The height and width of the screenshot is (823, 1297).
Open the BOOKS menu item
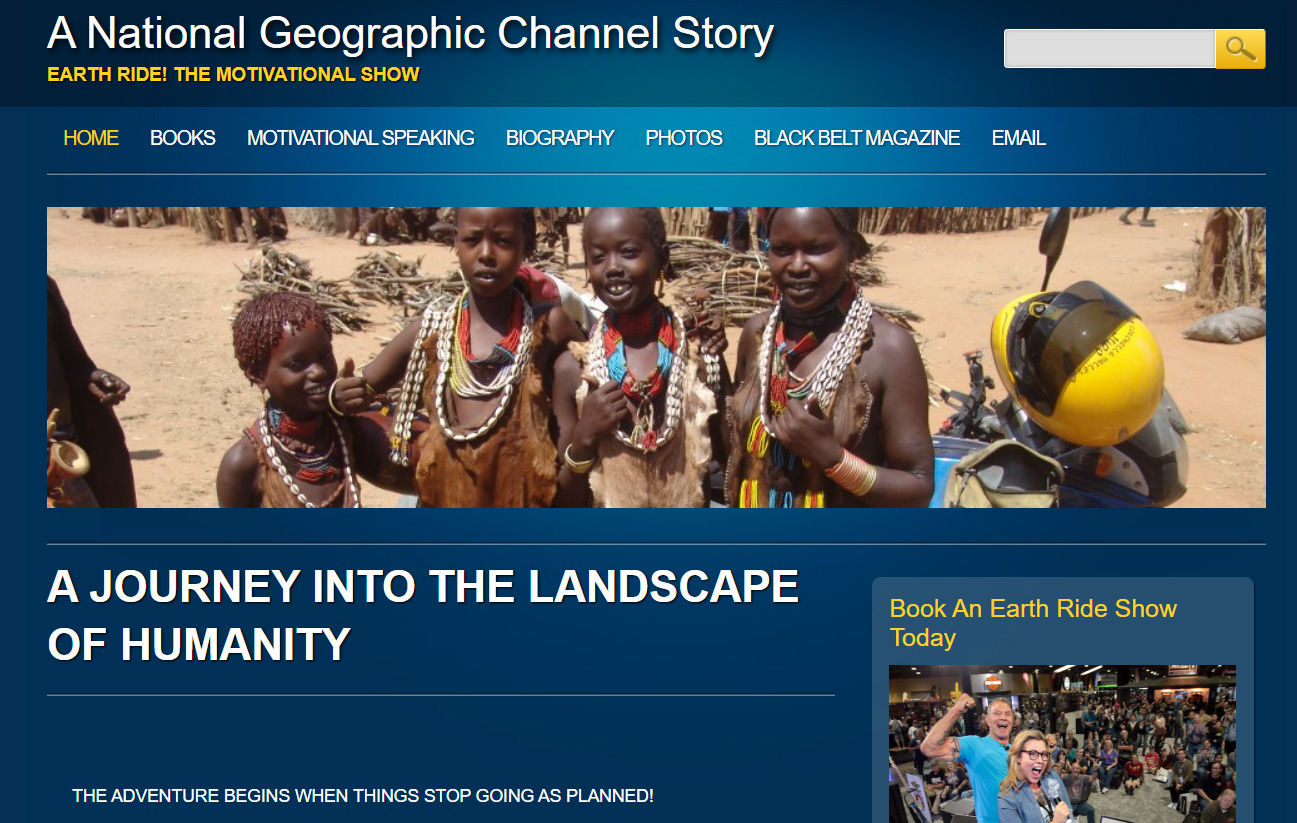tap(183, 138)
